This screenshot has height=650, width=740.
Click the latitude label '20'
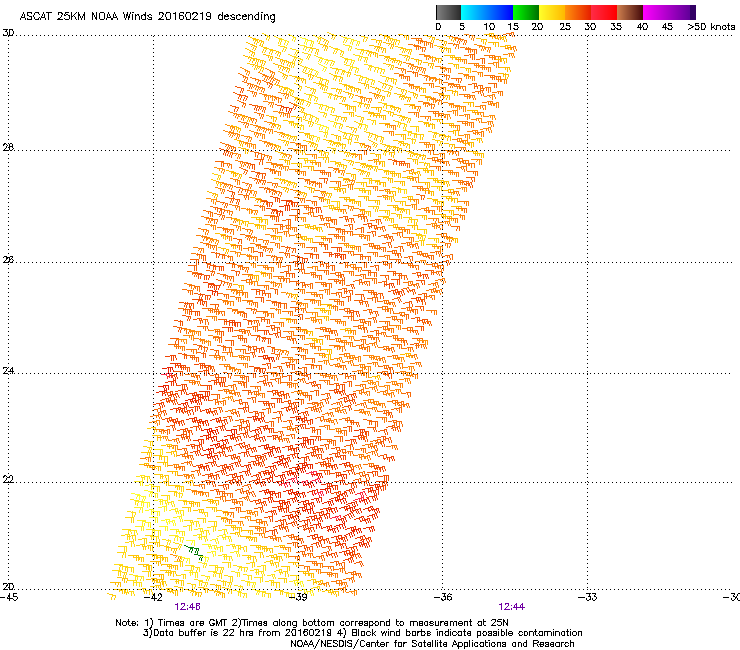click(x=8, y=587)
